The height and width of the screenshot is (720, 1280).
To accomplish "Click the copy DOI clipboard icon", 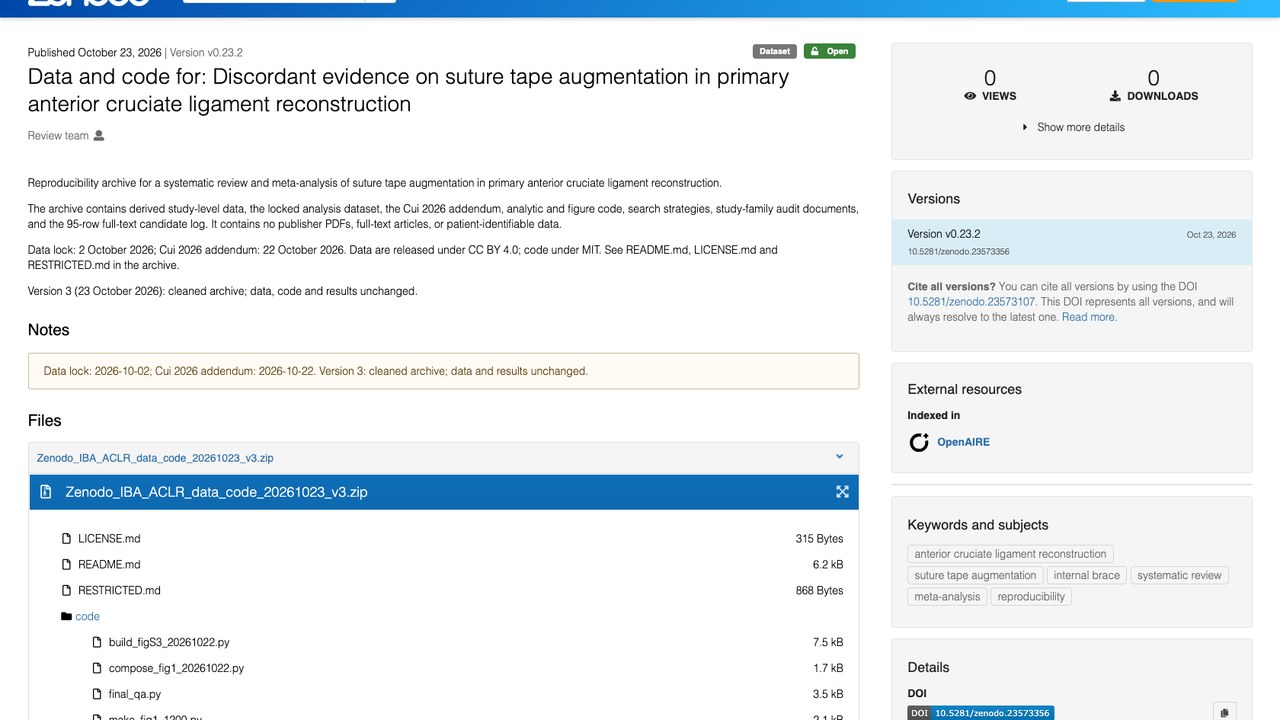I will pyautogui.click(x=1225, y=713).
